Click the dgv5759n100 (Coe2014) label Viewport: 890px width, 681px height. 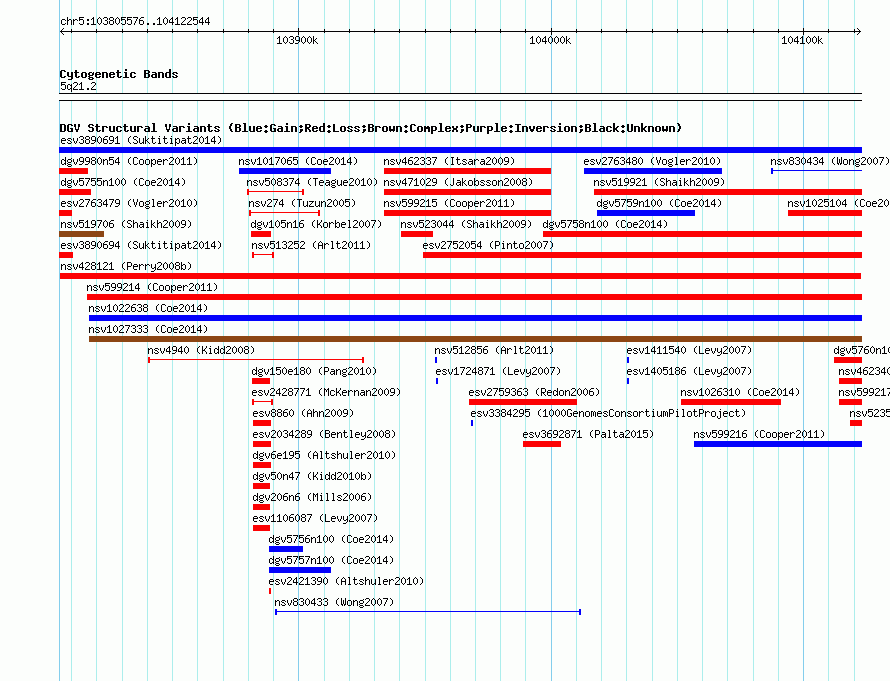point(659,203)
